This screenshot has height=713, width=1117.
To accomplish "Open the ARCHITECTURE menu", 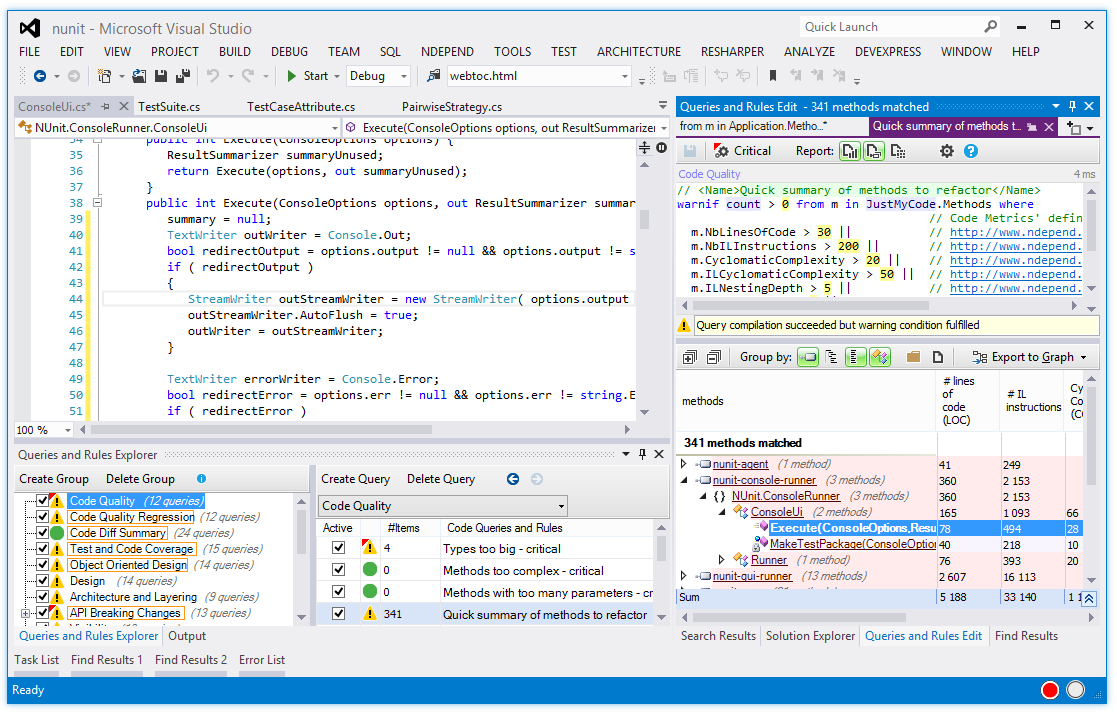I will (x=639, y=51).
